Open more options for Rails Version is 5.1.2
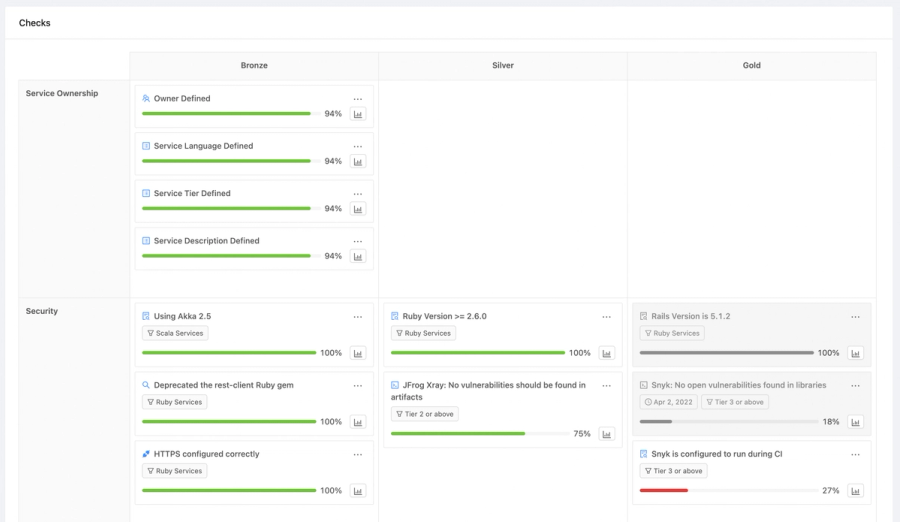 pyautogui.click(x=855, y=317)
